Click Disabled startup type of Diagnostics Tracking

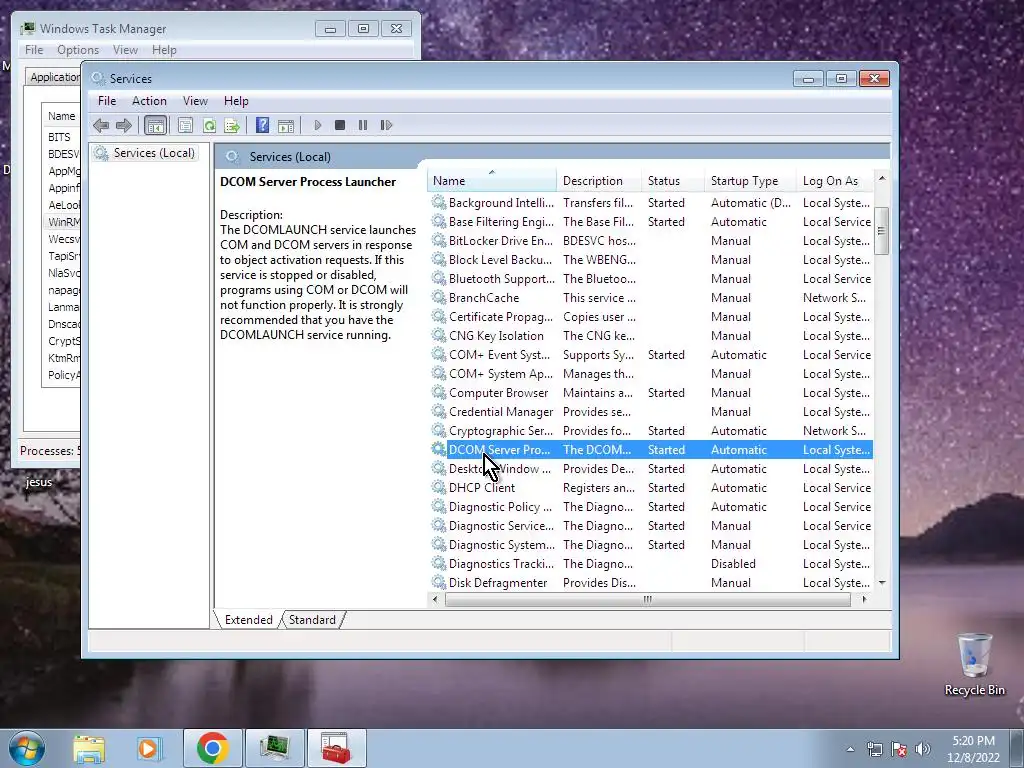point(733,564)
